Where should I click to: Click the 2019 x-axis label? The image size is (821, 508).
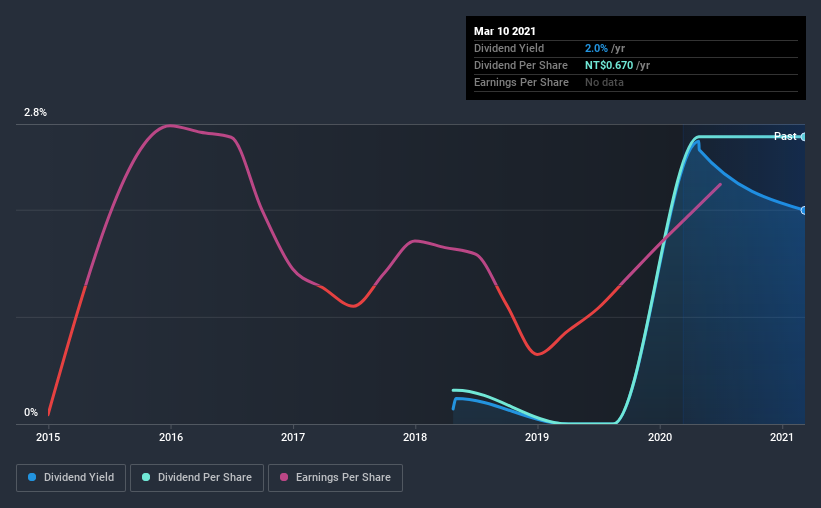coord(537,437)
